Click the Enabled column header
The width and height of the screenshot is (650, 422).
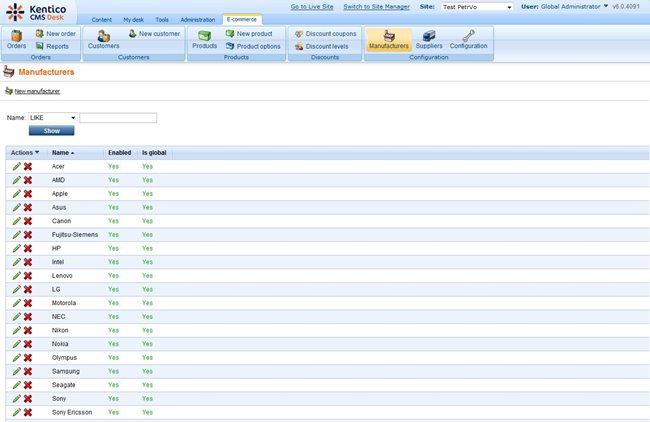click(119, 153)
